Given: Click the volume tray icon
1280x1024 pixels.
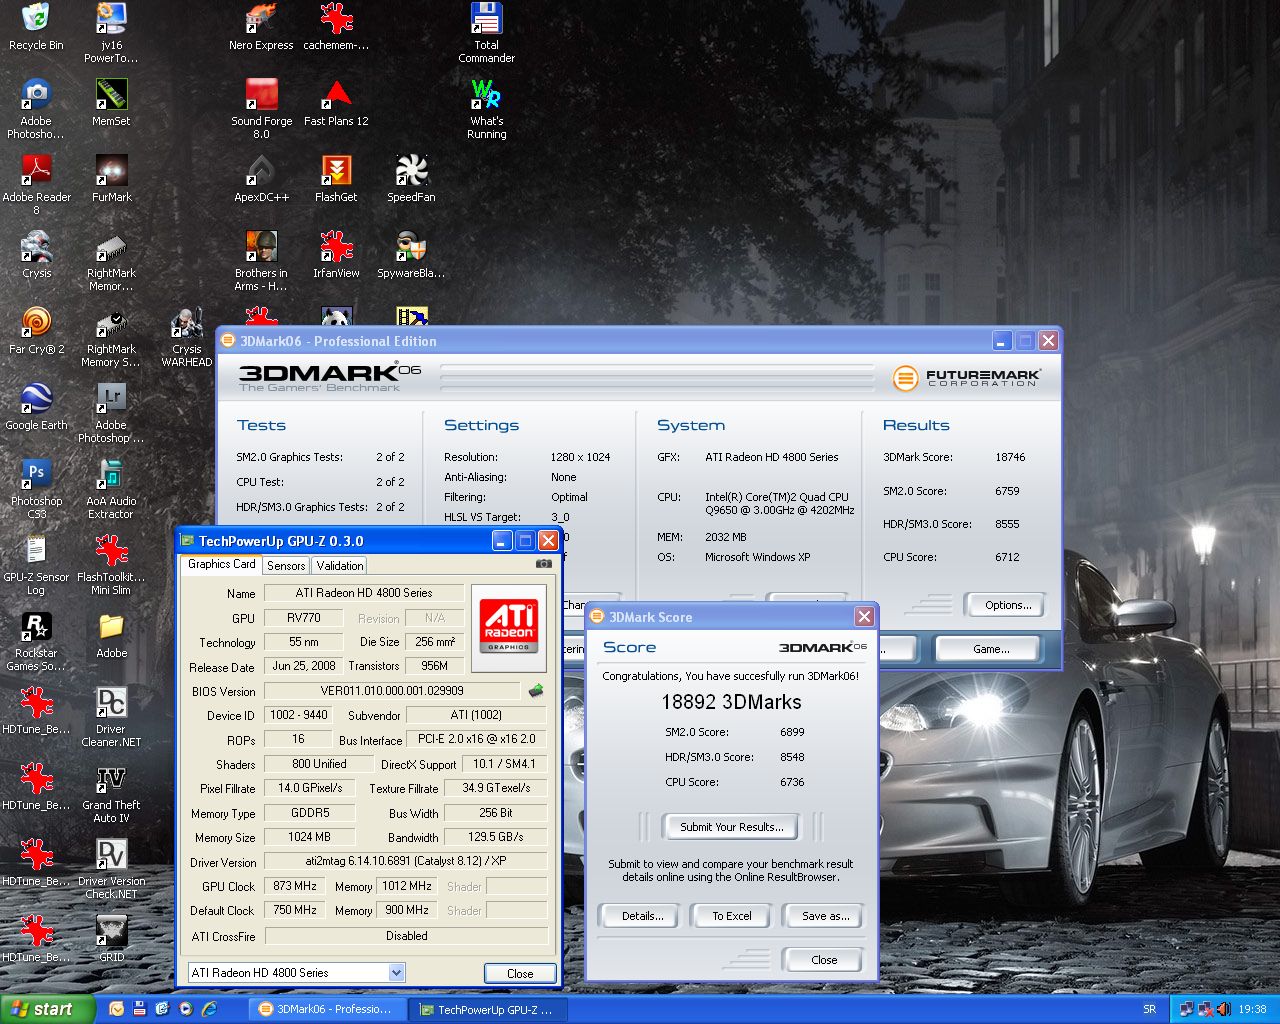Looking at the screenshot, I should click(x=1223, y=1009).
